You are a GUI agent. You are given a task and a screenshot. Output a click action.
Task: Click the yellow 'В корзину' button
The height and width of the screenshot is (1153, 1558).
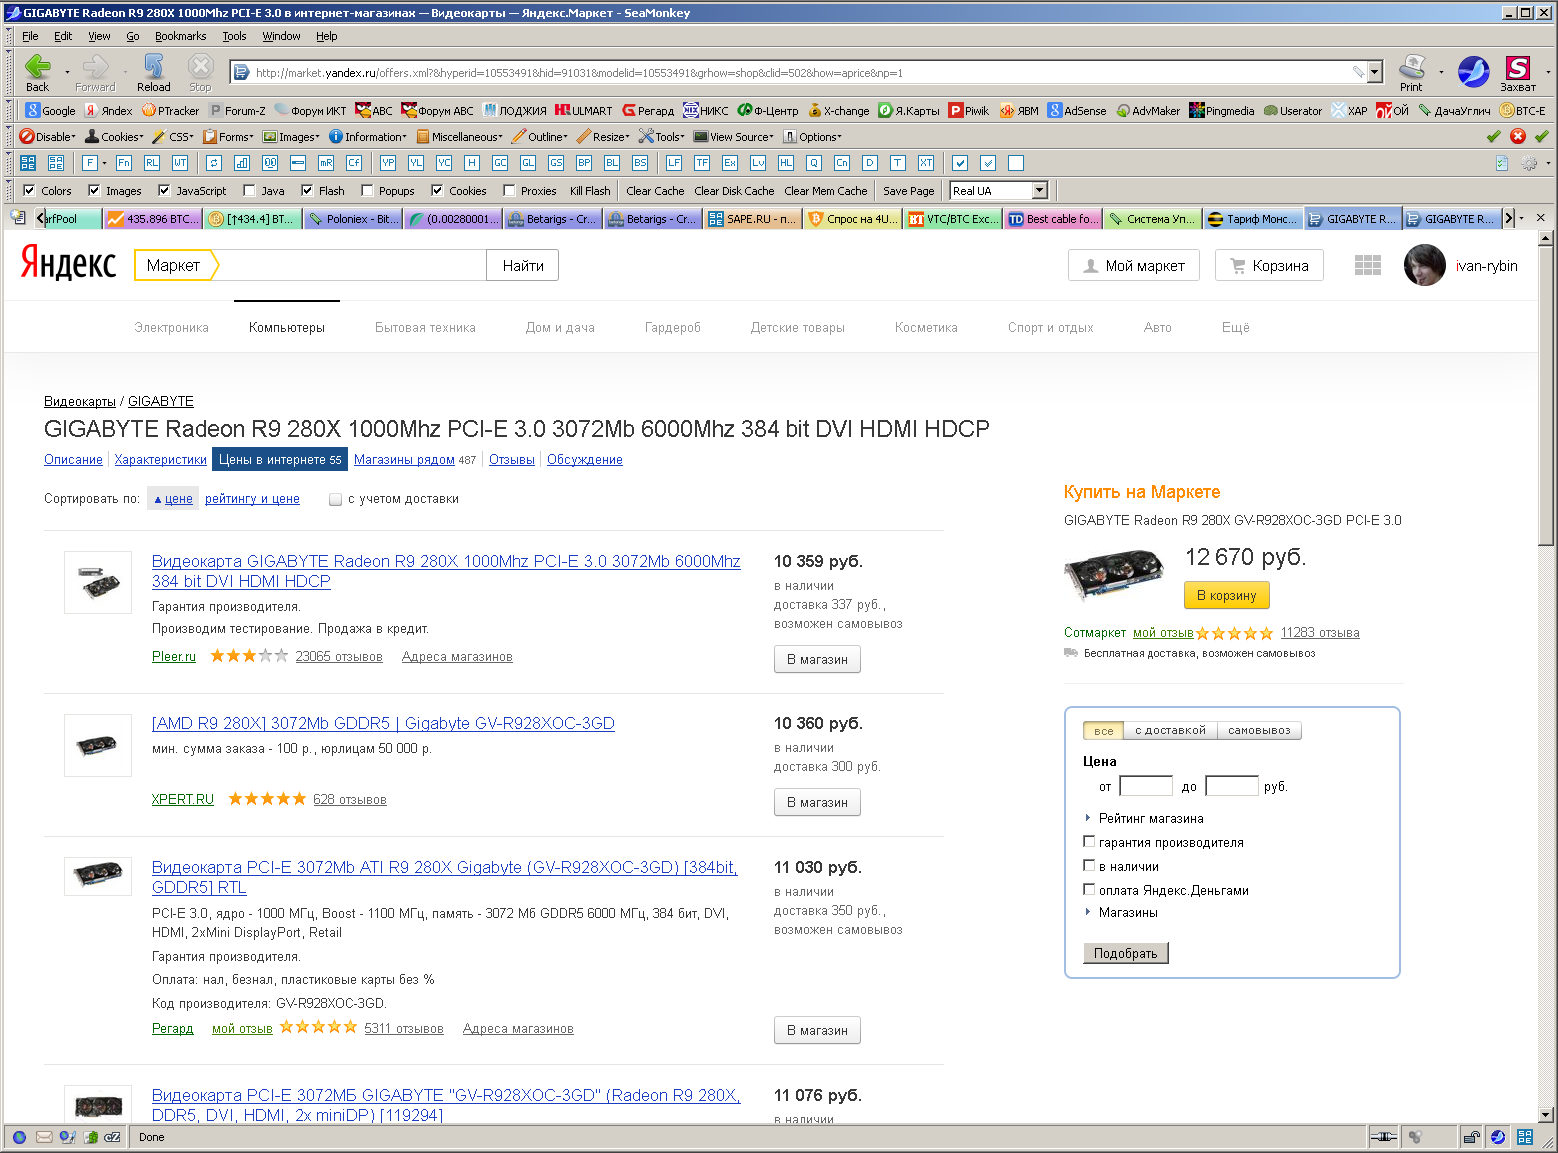pyautogui.click(x=1226, y=595)
